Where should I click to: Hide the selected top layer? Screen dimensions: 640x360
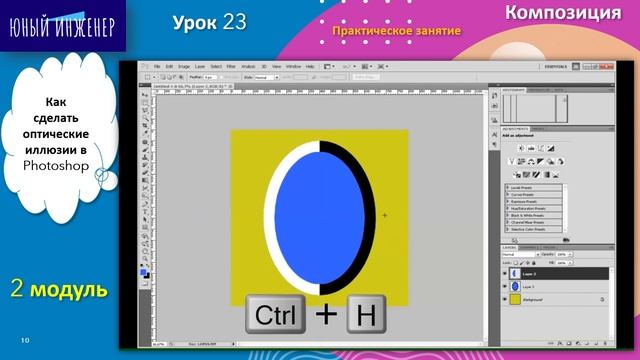point(505,274)
